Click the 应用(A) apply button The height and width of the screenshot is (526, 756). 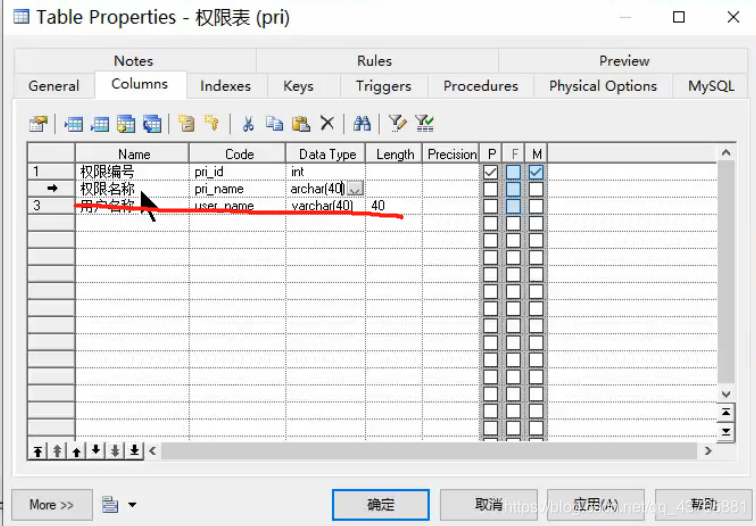click(x=596, y=505)
